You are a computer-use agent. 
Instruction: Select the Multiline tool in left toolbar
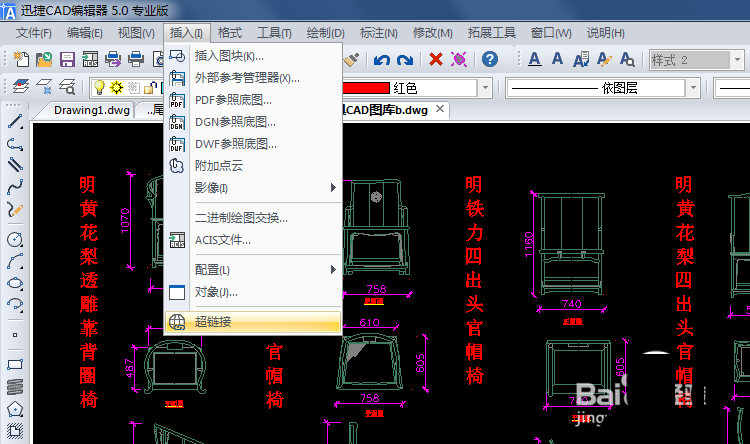(15, 165)
